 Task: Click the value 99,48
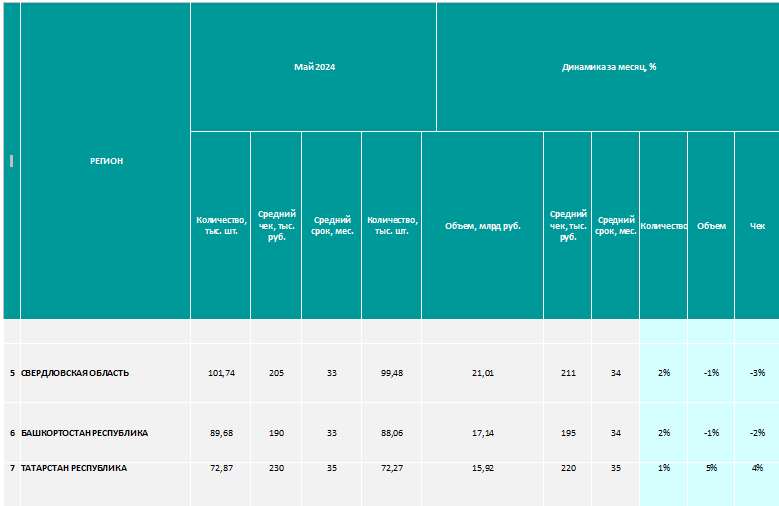pyautogui.click(x=391, y=373)
